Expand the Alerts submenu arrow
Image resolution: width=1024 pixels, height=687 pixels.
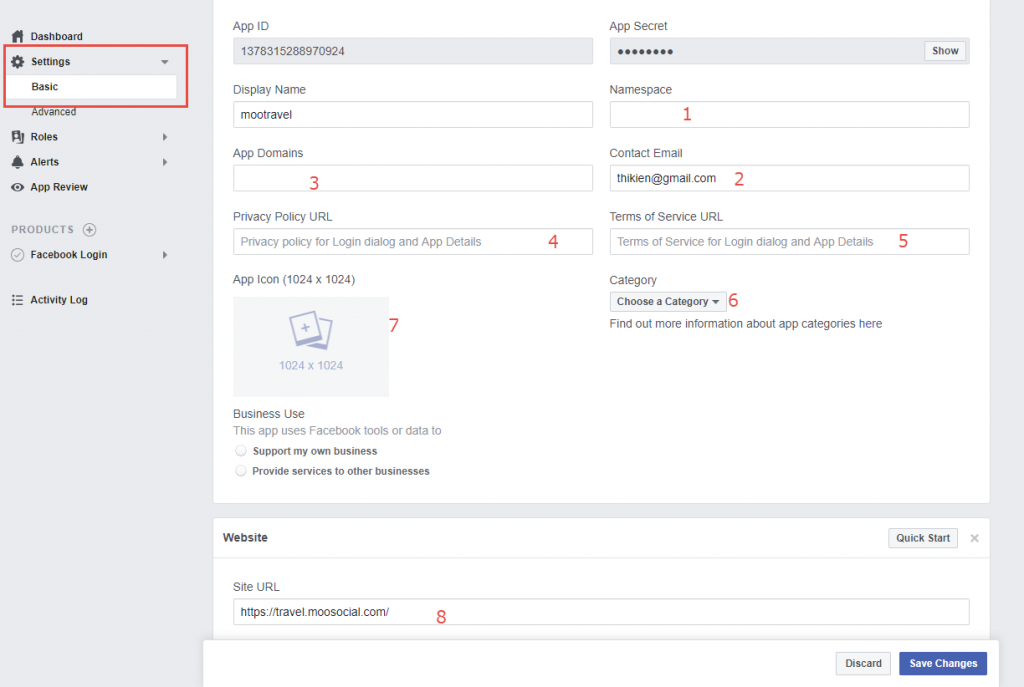165,161
